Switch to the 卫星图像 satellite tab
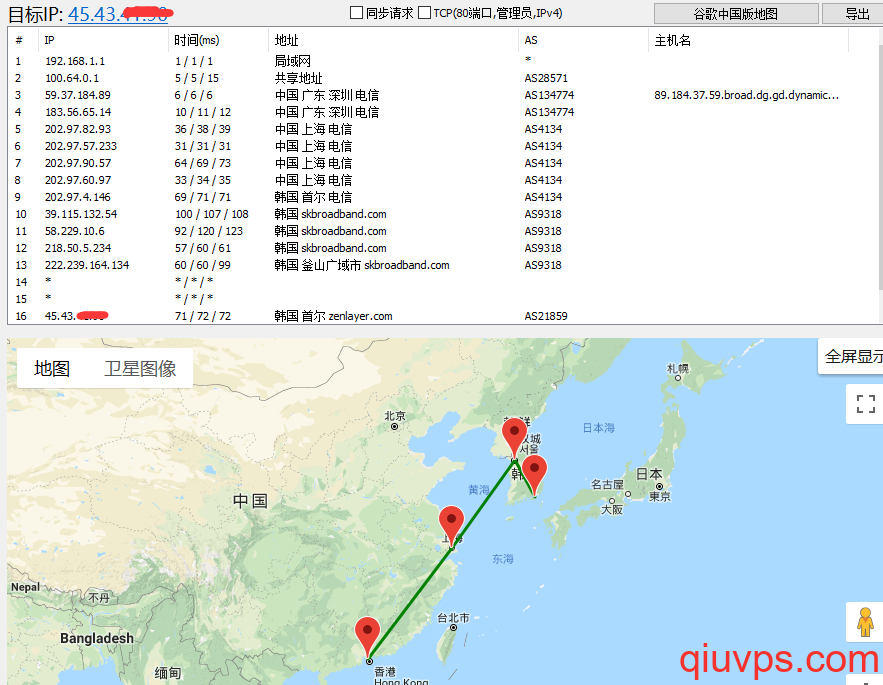Viewport: 883px width, 685px height. tap(140, 368)
